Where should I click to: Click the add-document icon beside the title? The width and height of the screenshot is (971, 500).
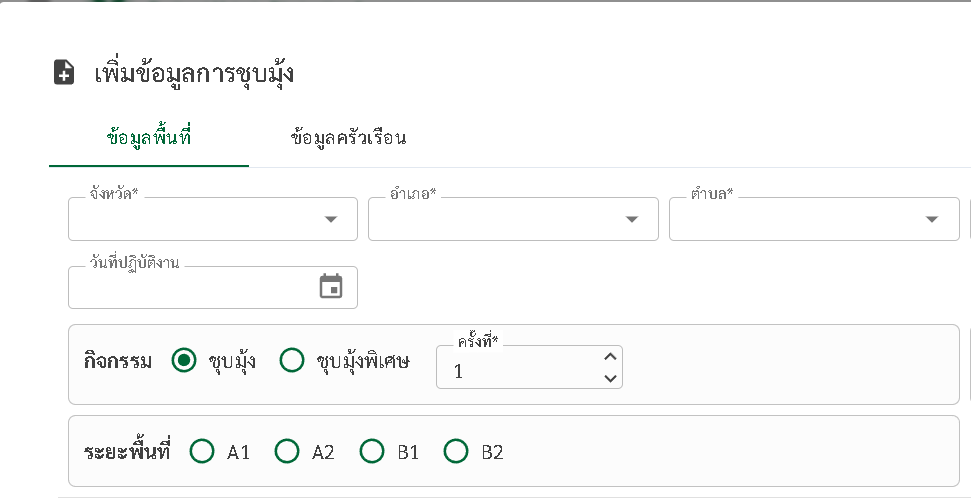pyautogui.click(x=64, y=72)
